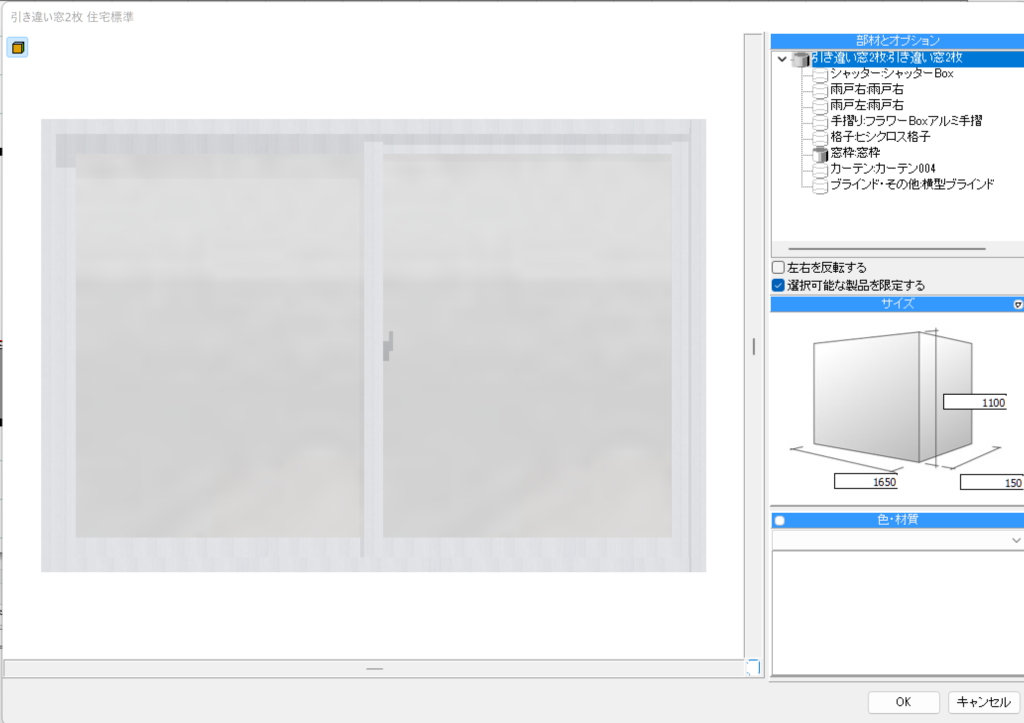Click the cylinder icon beside カーテン:カーテン004

tap(819, 170)
